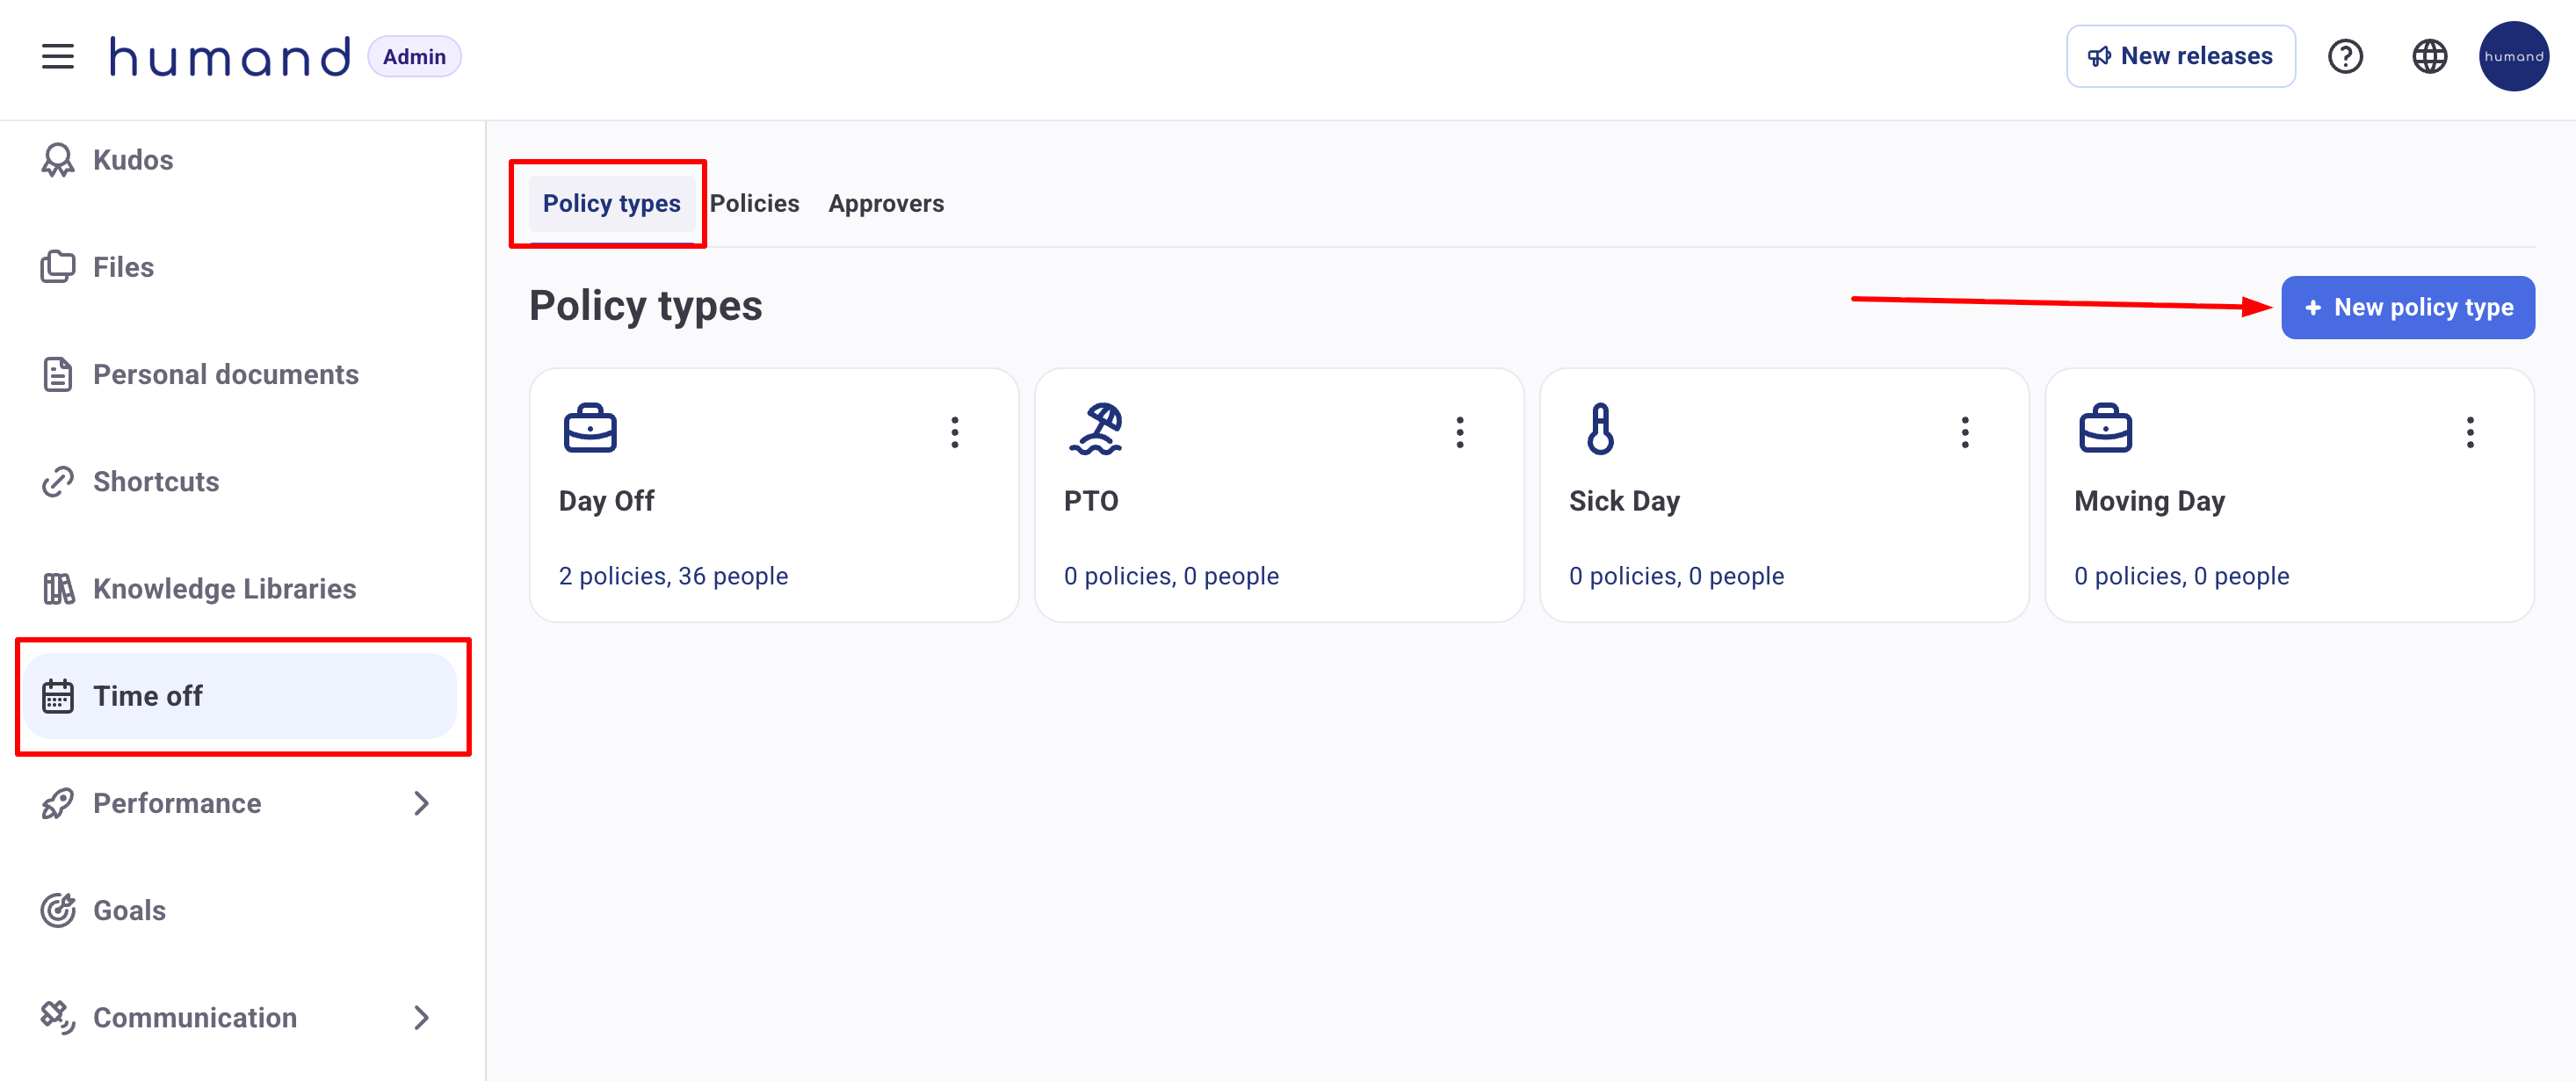
Task: Click the humand profile avatar
Action: tap(2512, 57)
